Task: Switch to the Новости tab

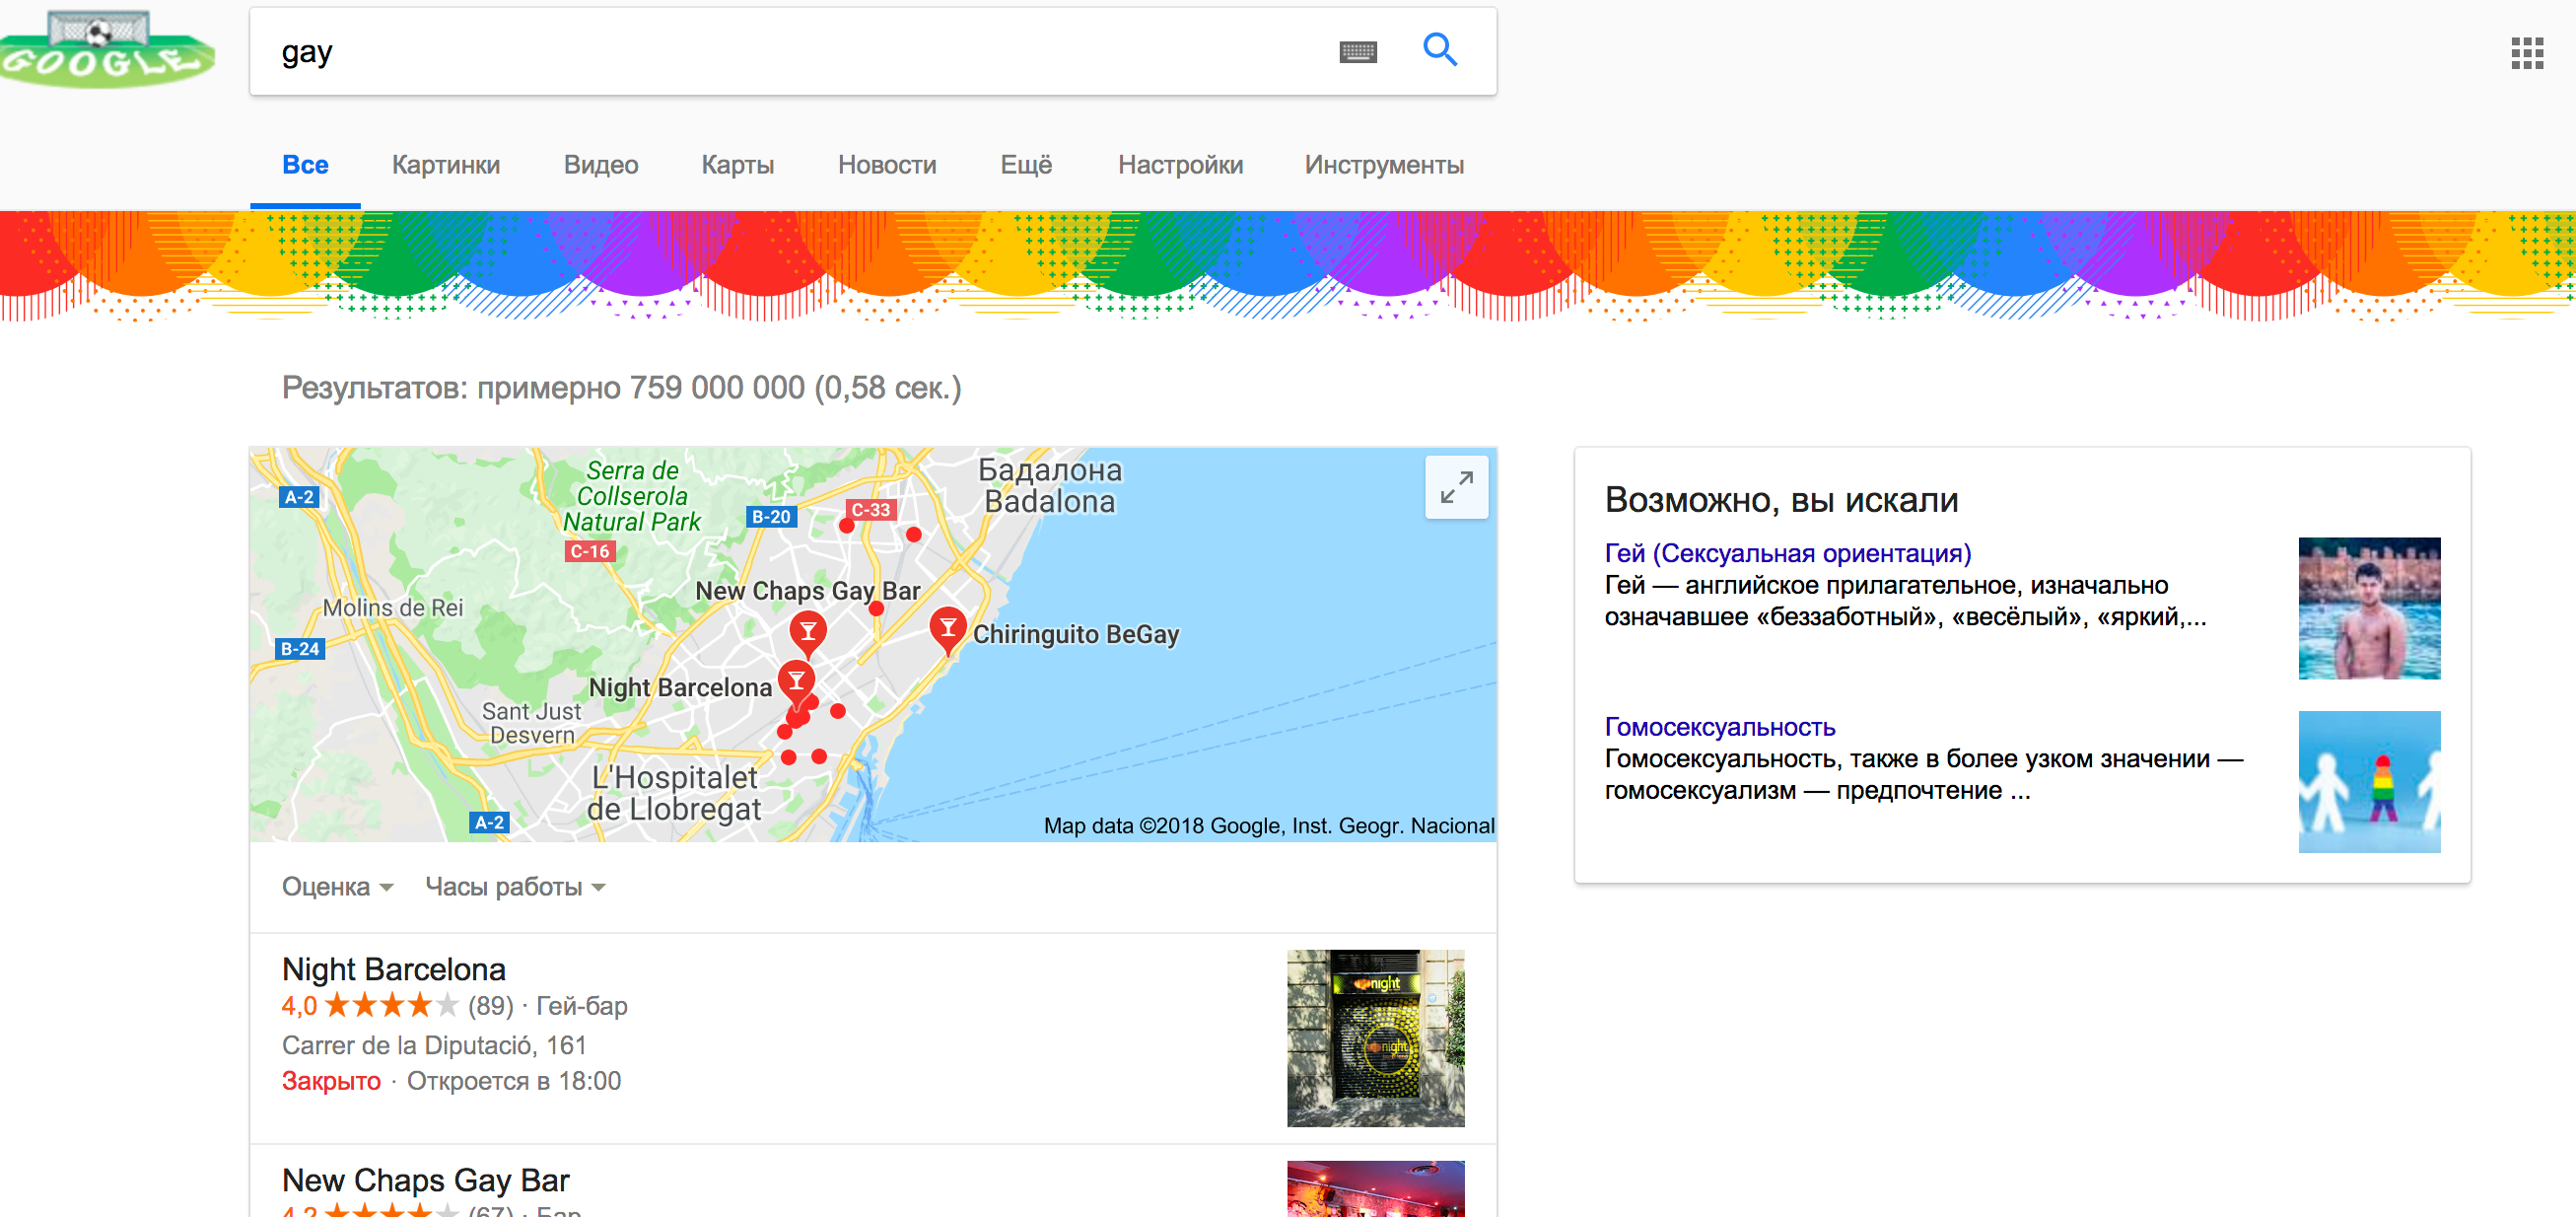Action: click(886, 165)
